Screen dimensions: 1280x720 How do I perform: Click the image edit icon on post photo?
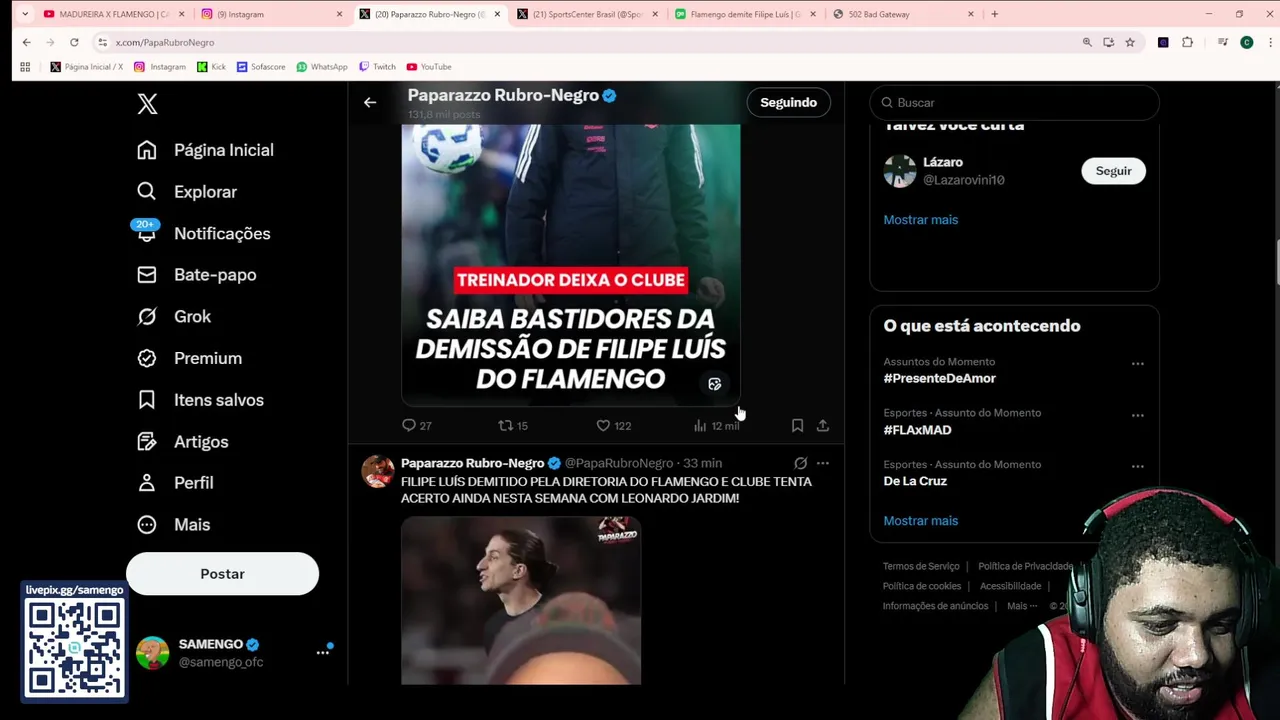point(714,384)
